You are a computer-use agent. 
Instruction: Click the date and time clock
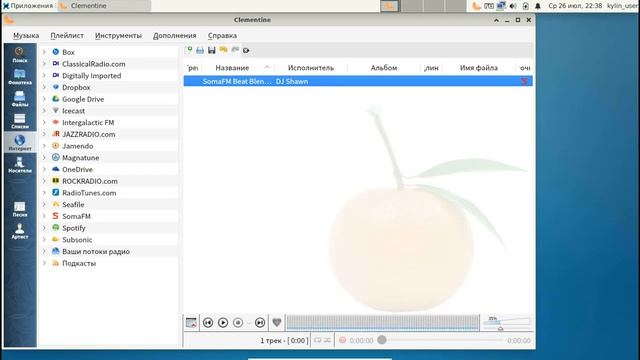(x=576, y=6)
